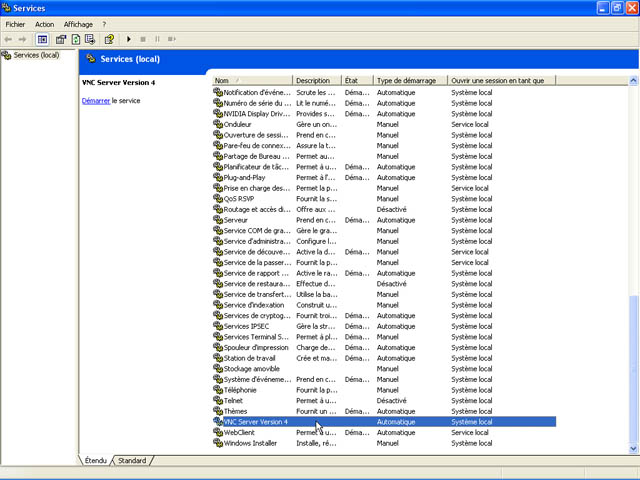Viewport: 640px width, 480px height.
Task: Click the Forward arrow in toolbar
Action: [22, 39]
